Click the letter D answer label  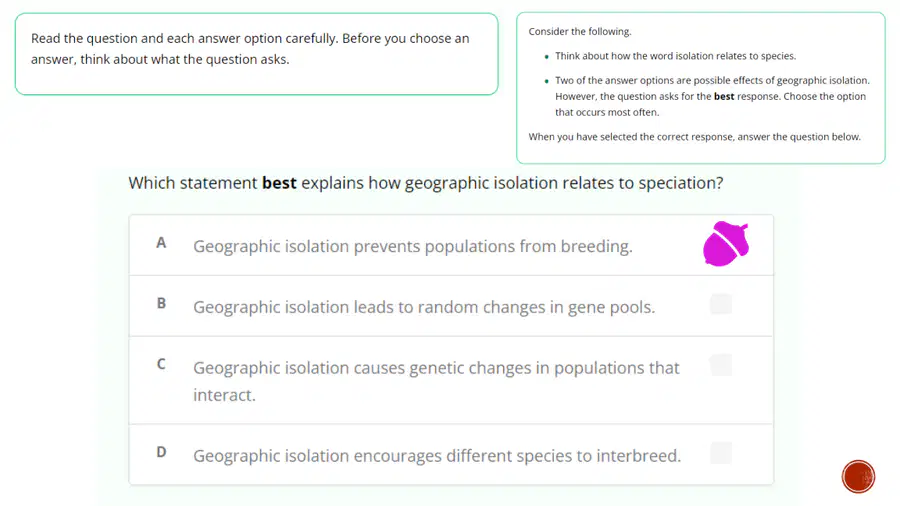(x=161, y=452)
